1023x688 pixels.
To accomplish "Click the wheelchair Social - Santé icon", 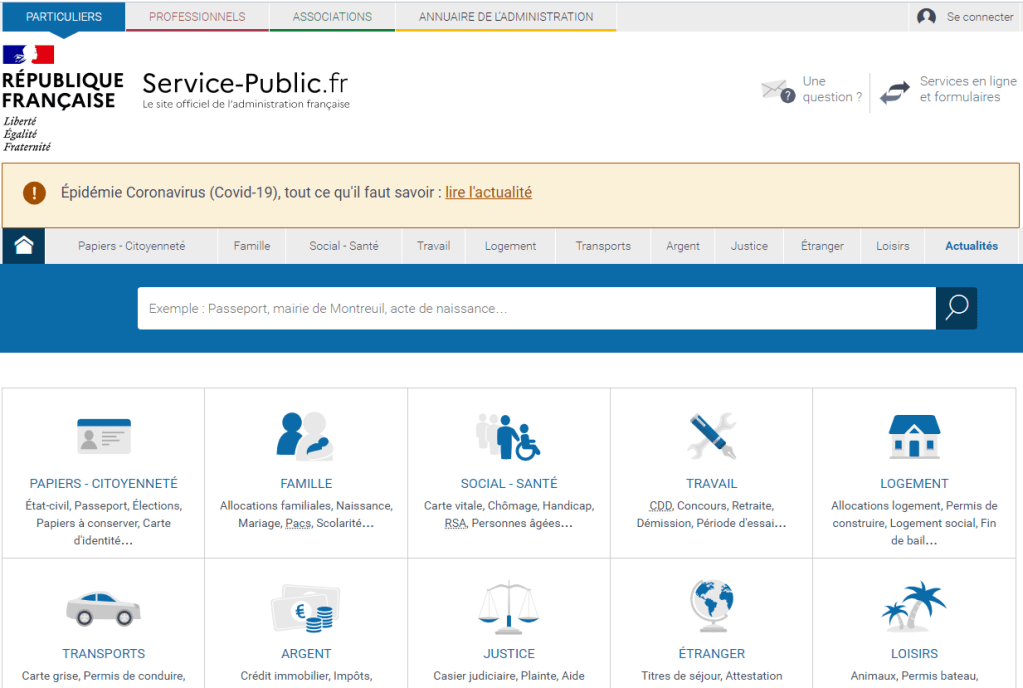I will tap(508, 437).
